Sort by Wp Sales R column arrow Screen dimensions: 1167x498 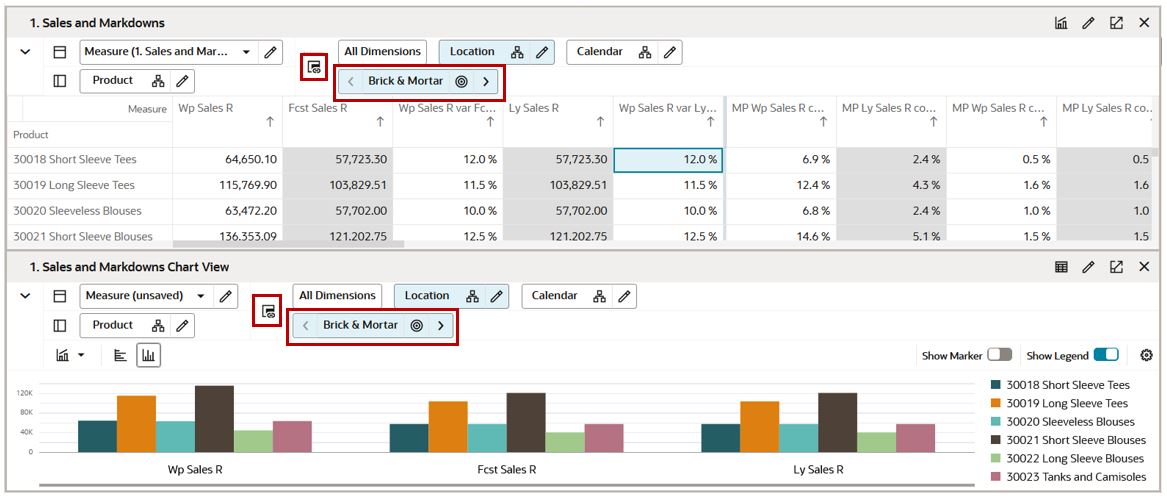[x=269, y=122]
